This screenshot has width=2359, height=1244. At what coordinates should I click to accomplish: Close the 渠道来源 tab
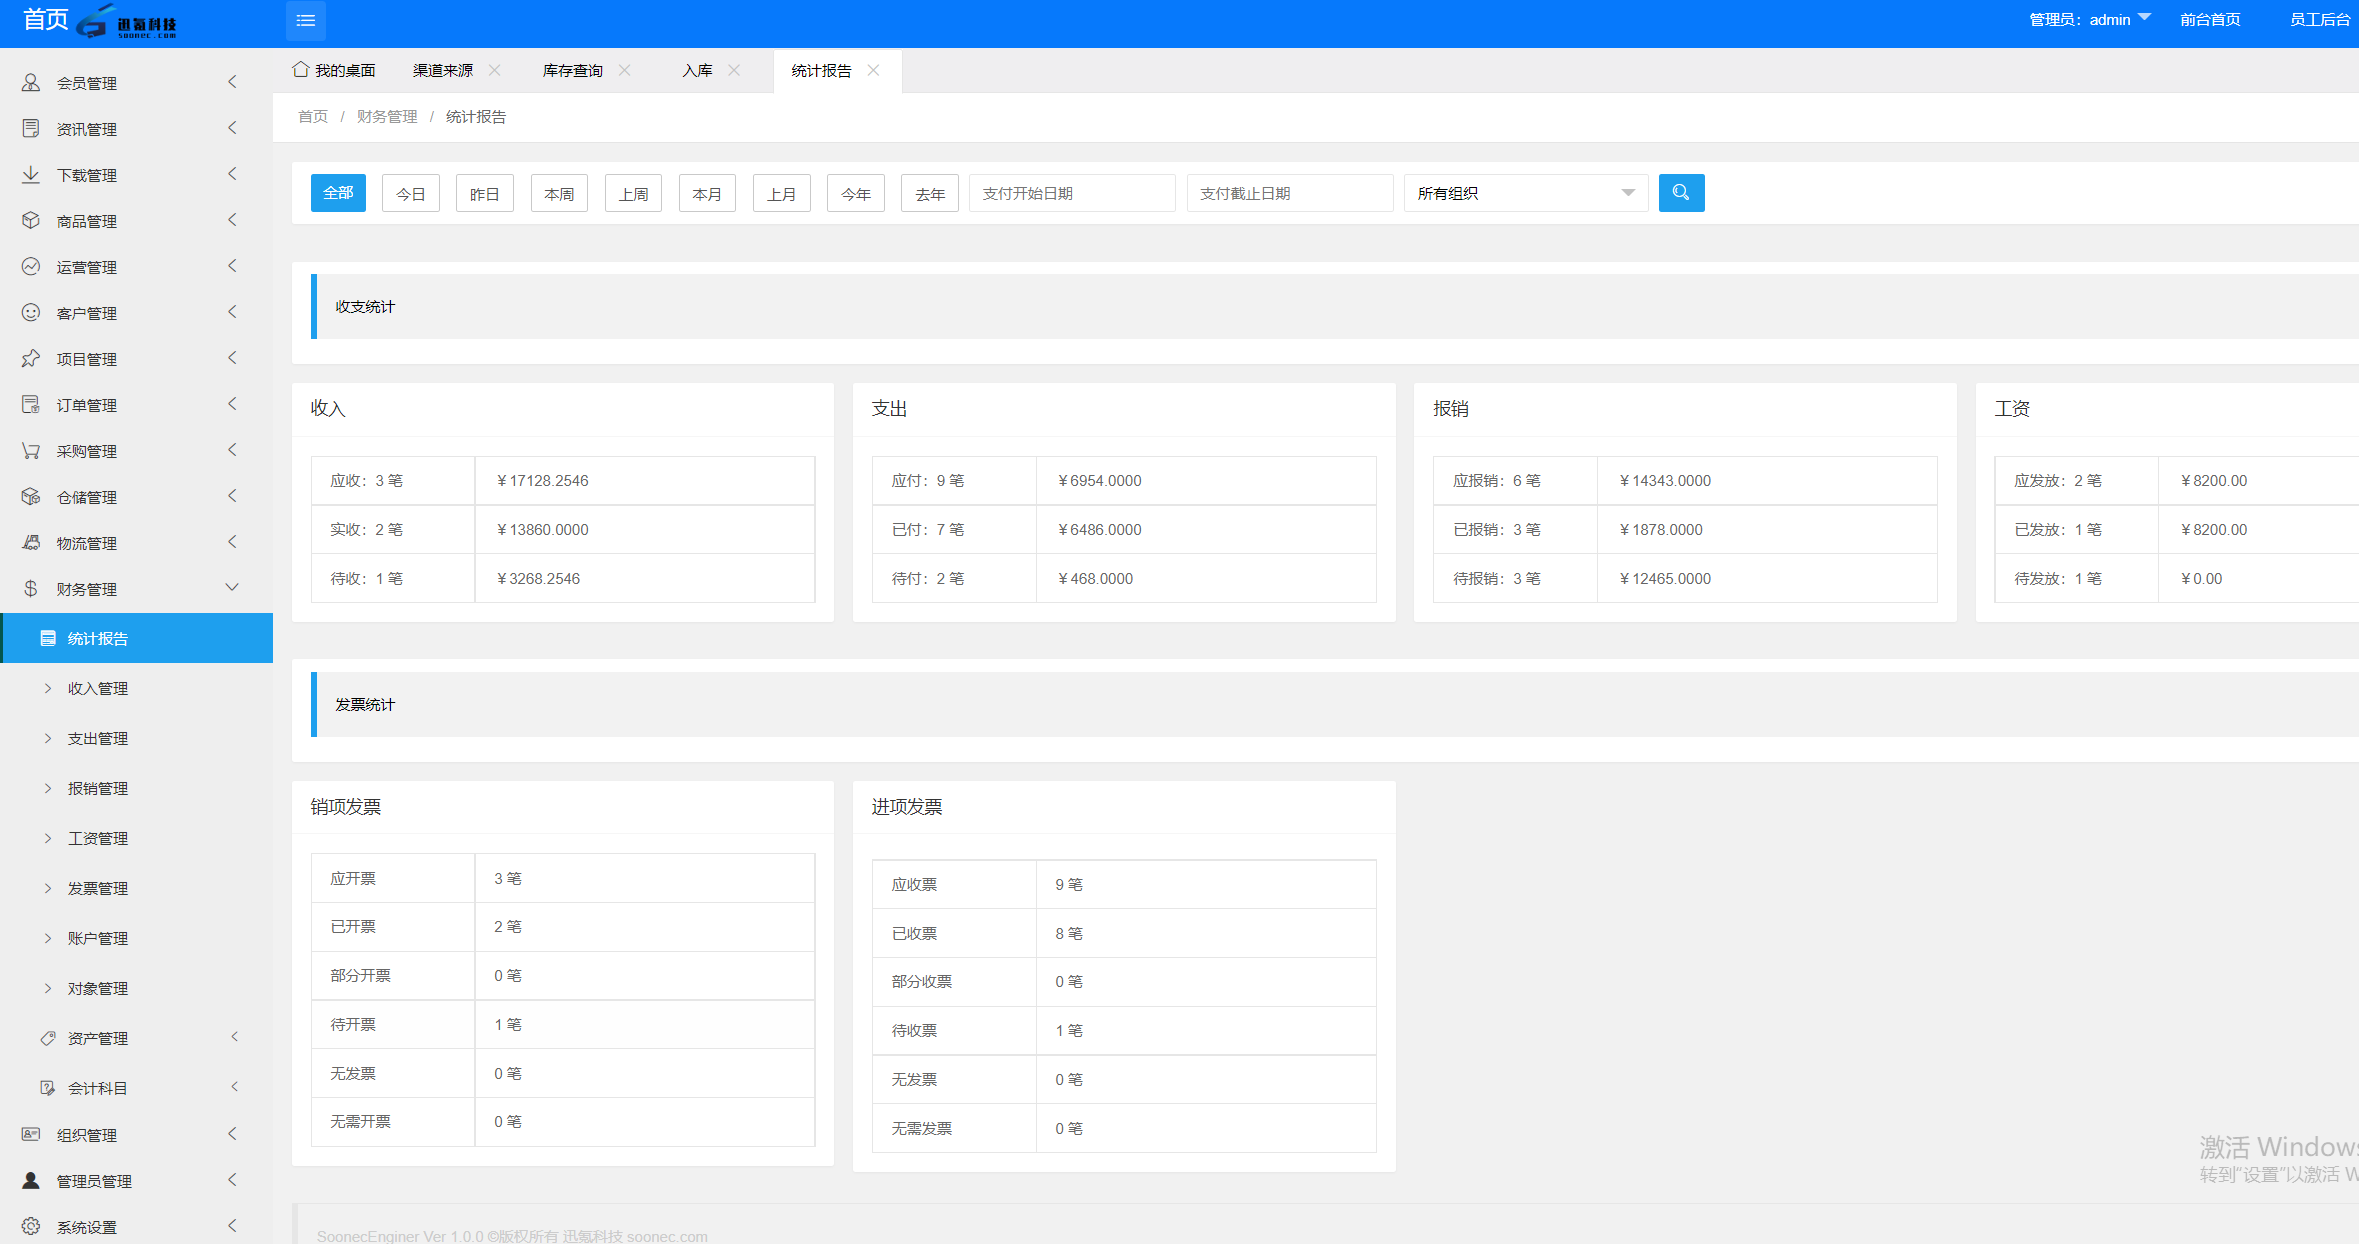click(x=494, y=70)
